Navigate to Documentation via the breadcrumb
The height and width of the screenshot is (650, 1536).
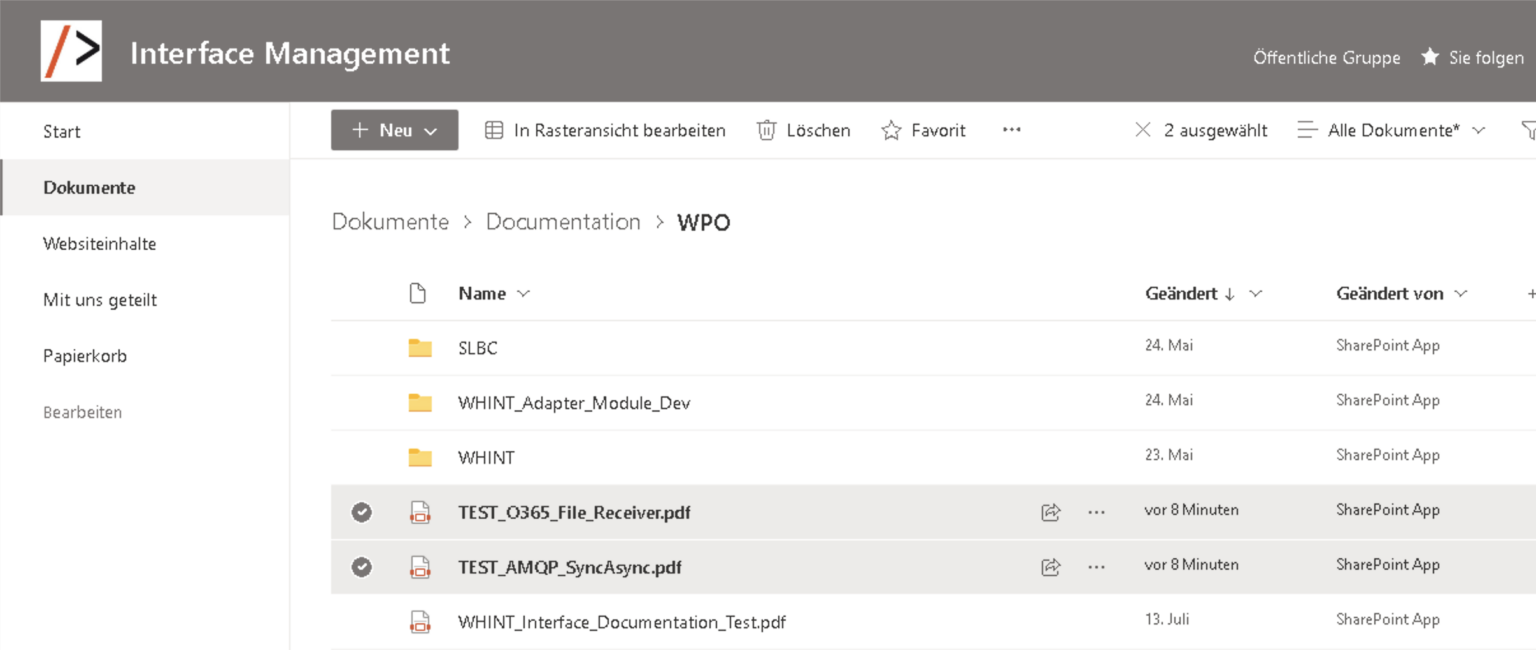[x=563, y=221]
